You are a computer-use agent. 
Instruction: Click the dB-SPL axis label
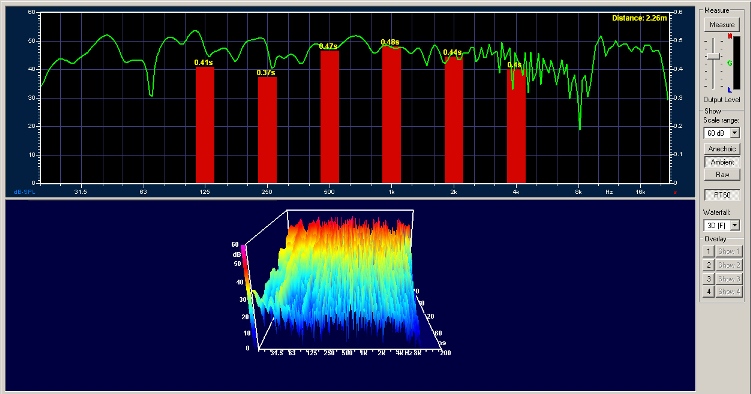coord(24,192)
